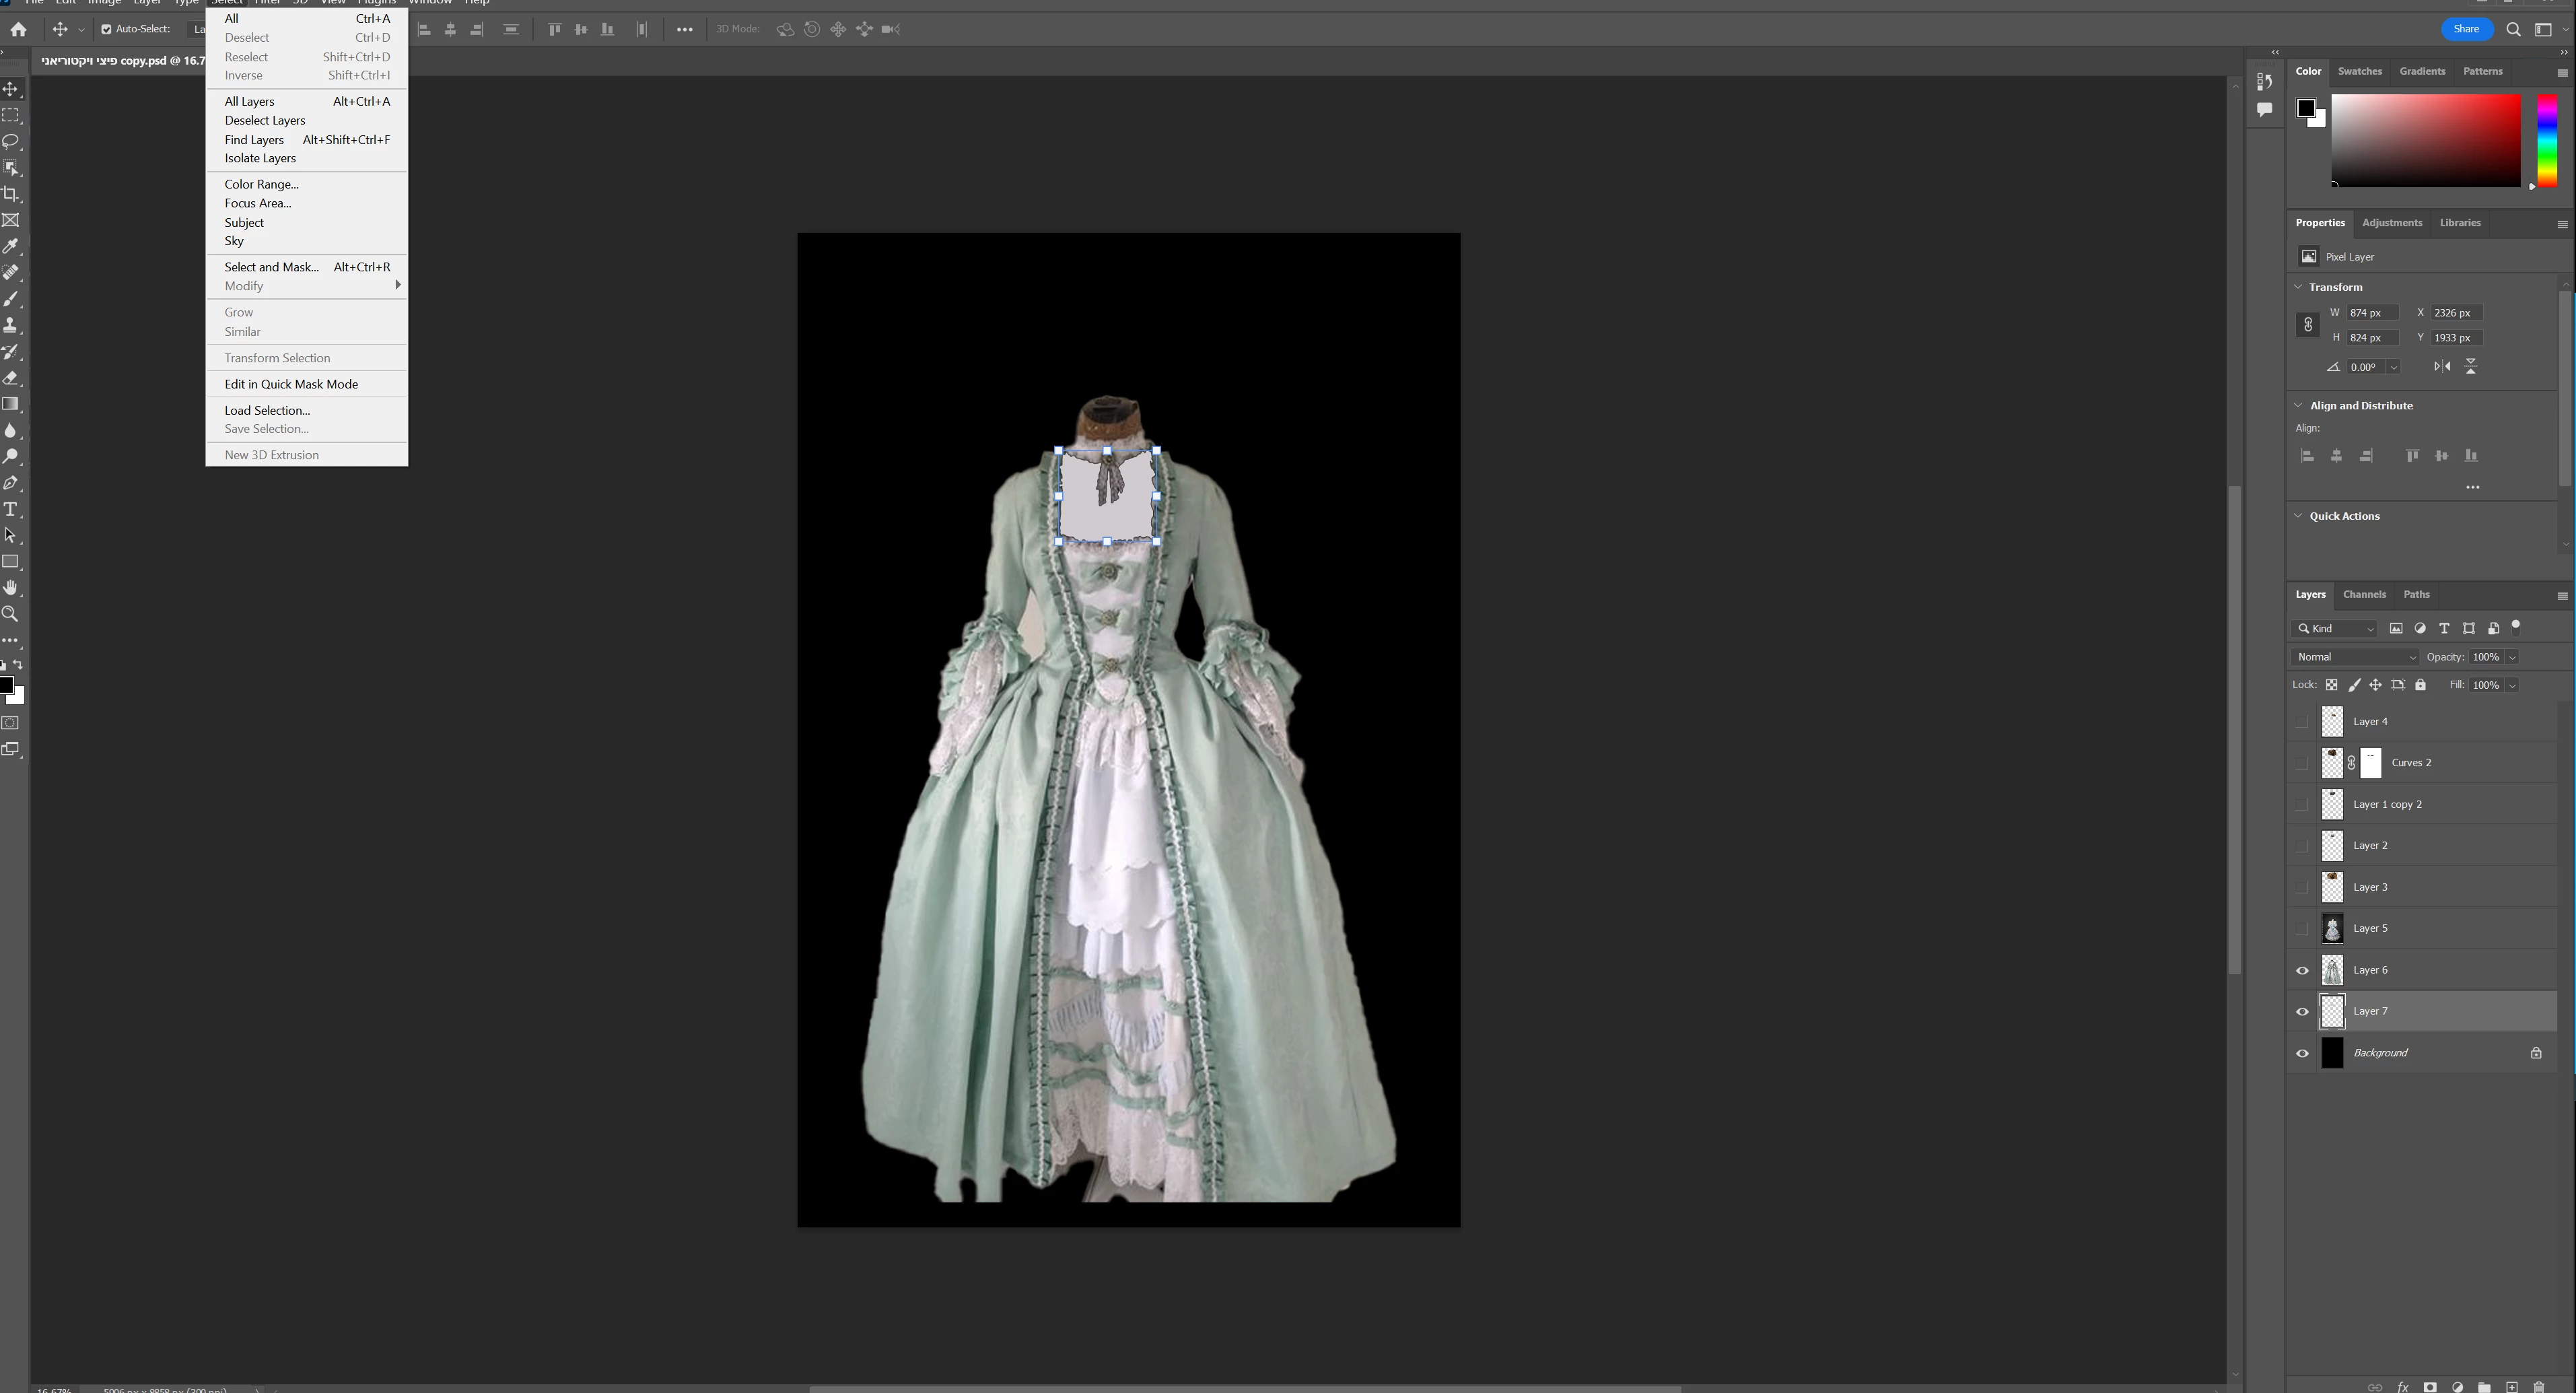The image size is (2576, 1393).
Task: Hide Layer 6 visibility eye
Action: tap(2302, 971)
